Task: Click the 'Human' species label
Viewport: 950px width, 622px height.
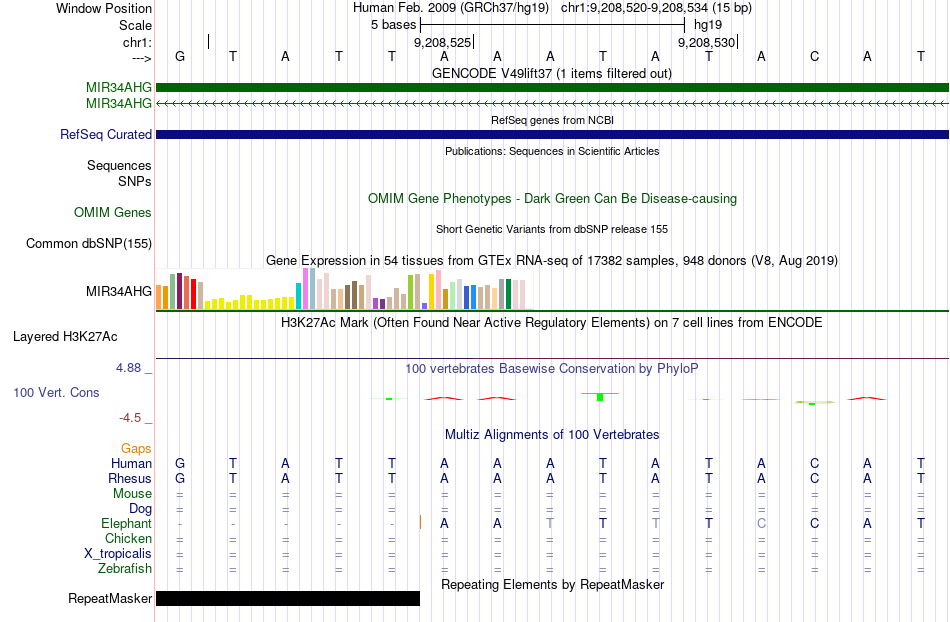Action: (x=131, y=463)
